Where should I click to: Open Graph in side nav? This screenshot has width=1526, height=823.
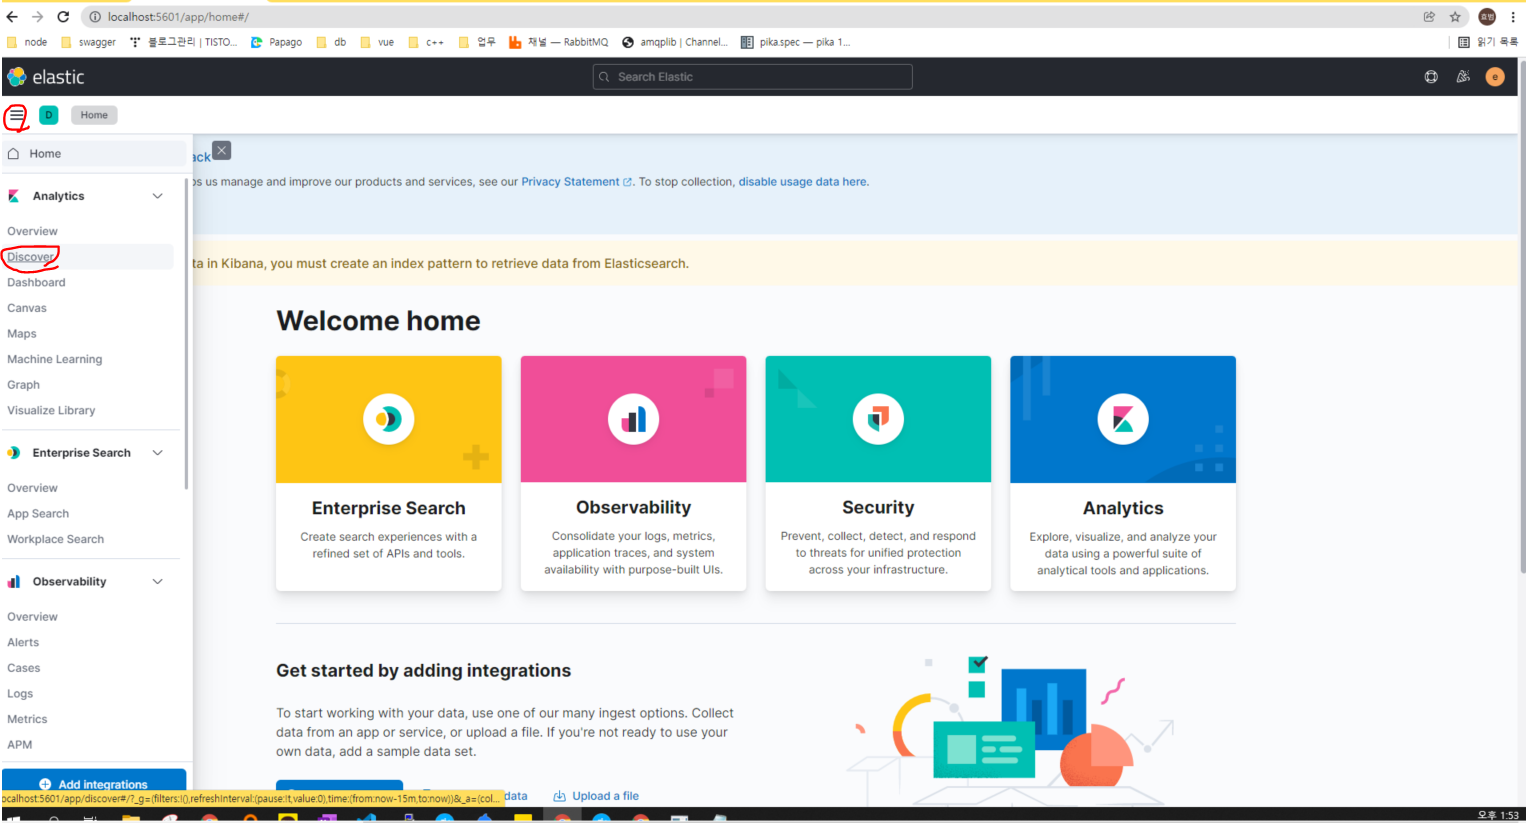pos(24,385)
